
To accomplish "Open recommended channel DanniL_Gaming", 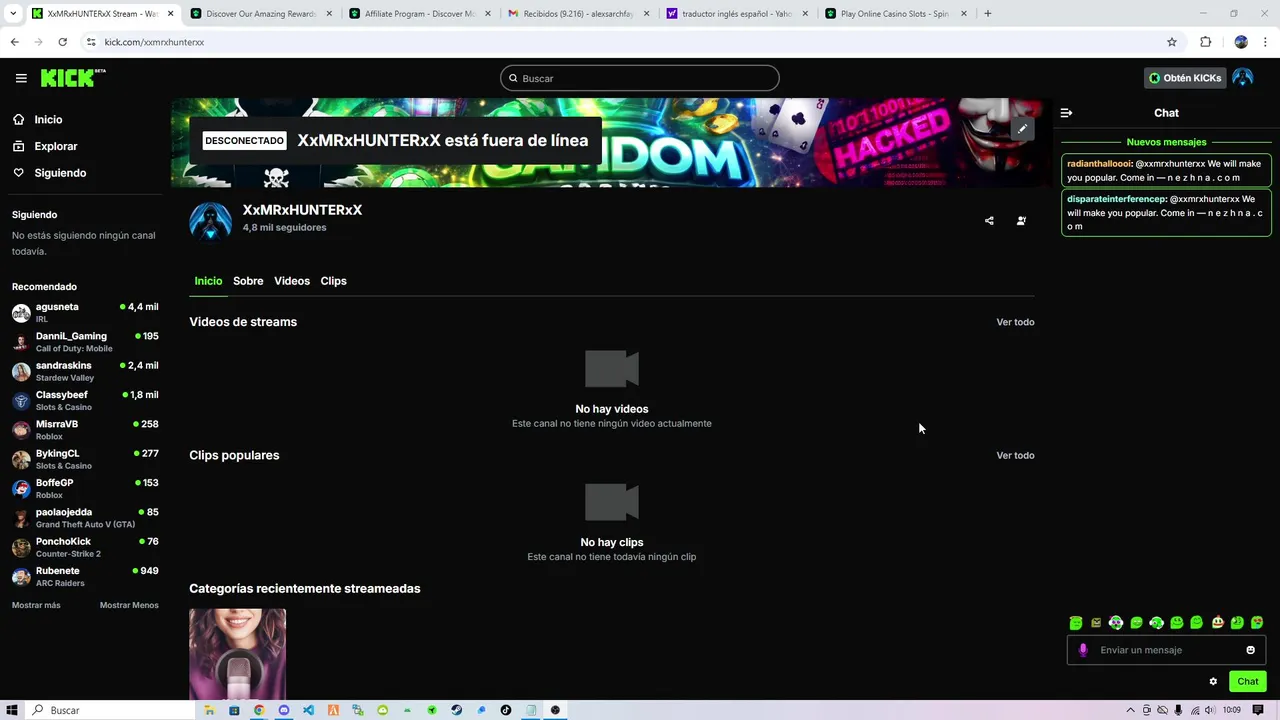I will tap(85, 341).
